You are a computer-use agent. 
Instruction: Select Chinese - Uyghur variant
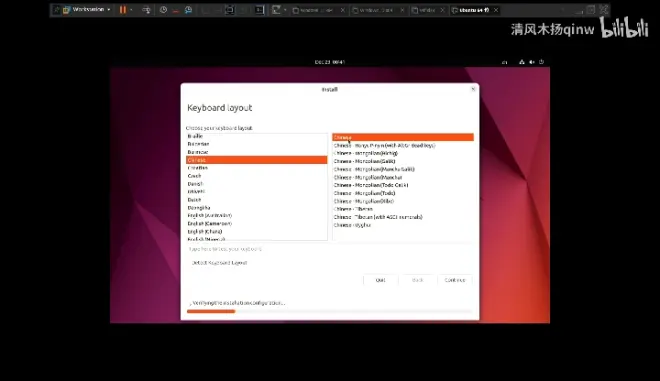403,225
